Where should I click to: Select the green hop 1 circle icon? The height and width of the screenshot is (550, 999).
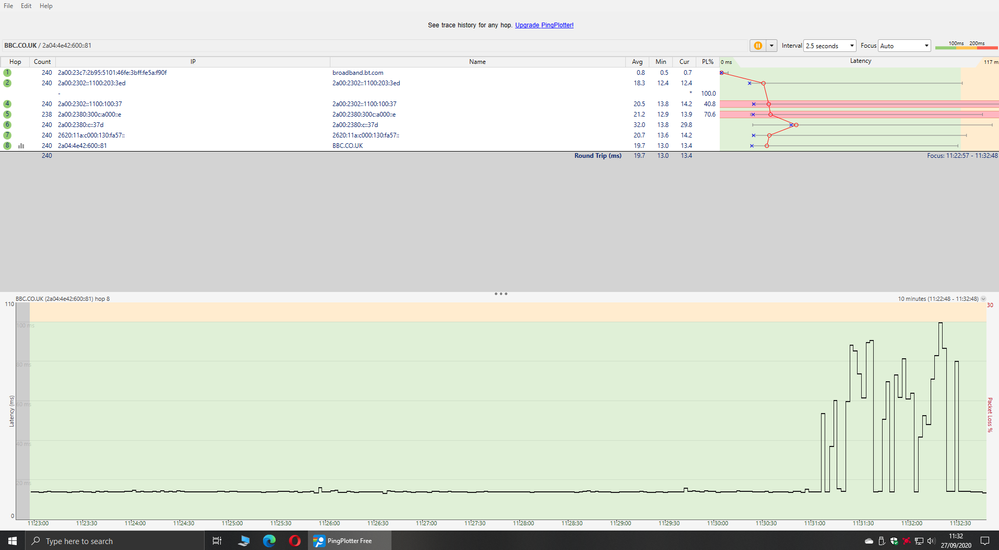point(7,73)
